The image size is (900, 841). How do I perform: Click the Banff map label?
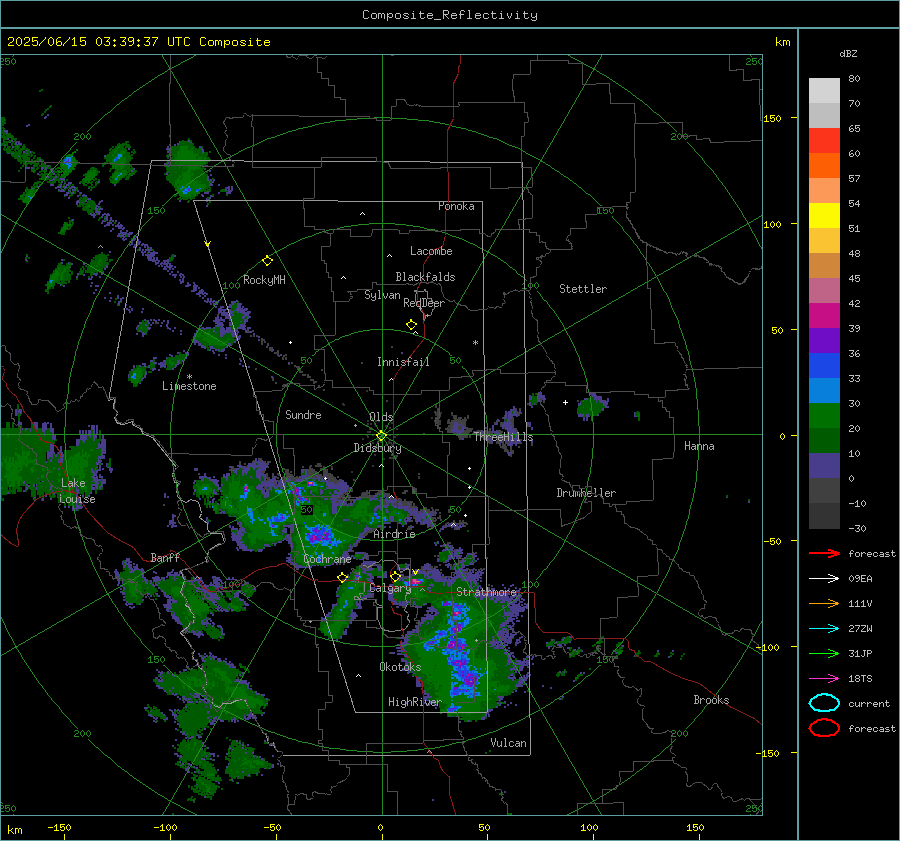[165, 557]
